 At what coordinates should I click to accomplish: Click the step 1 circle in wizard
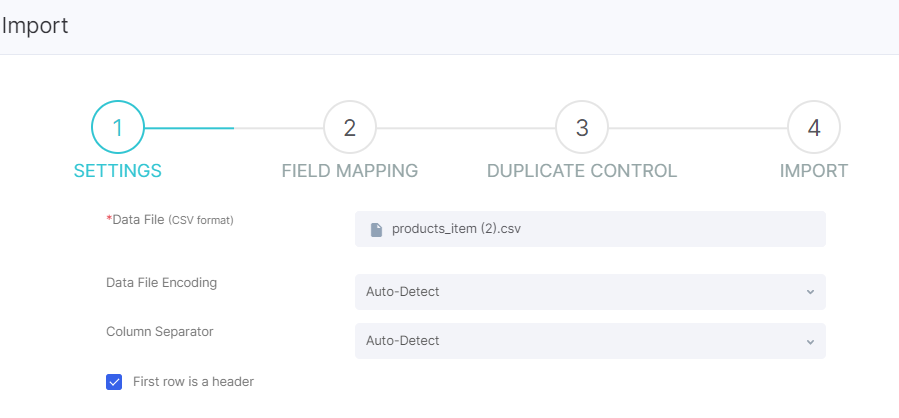[x=118, y=127]
